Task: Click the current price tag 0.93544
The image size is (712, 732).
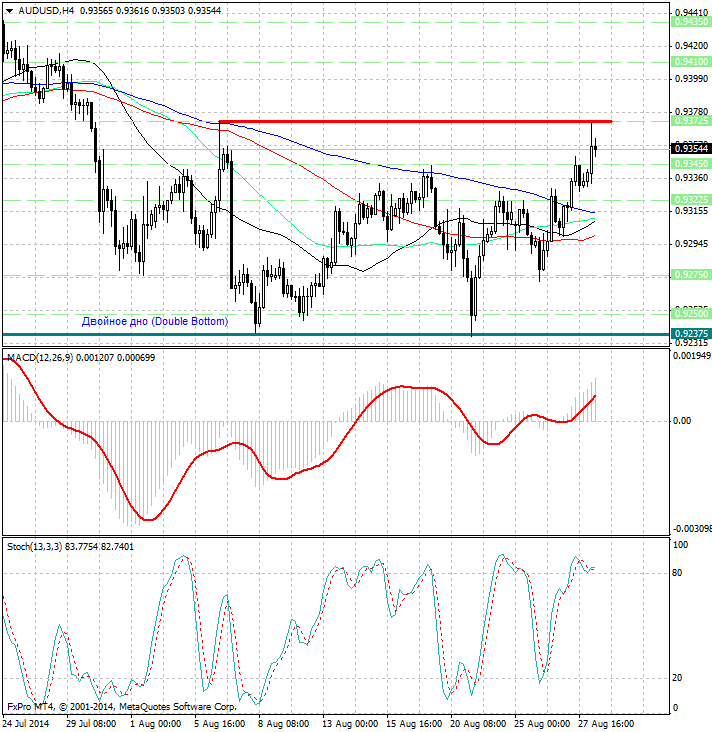Action: click(691, 148)
